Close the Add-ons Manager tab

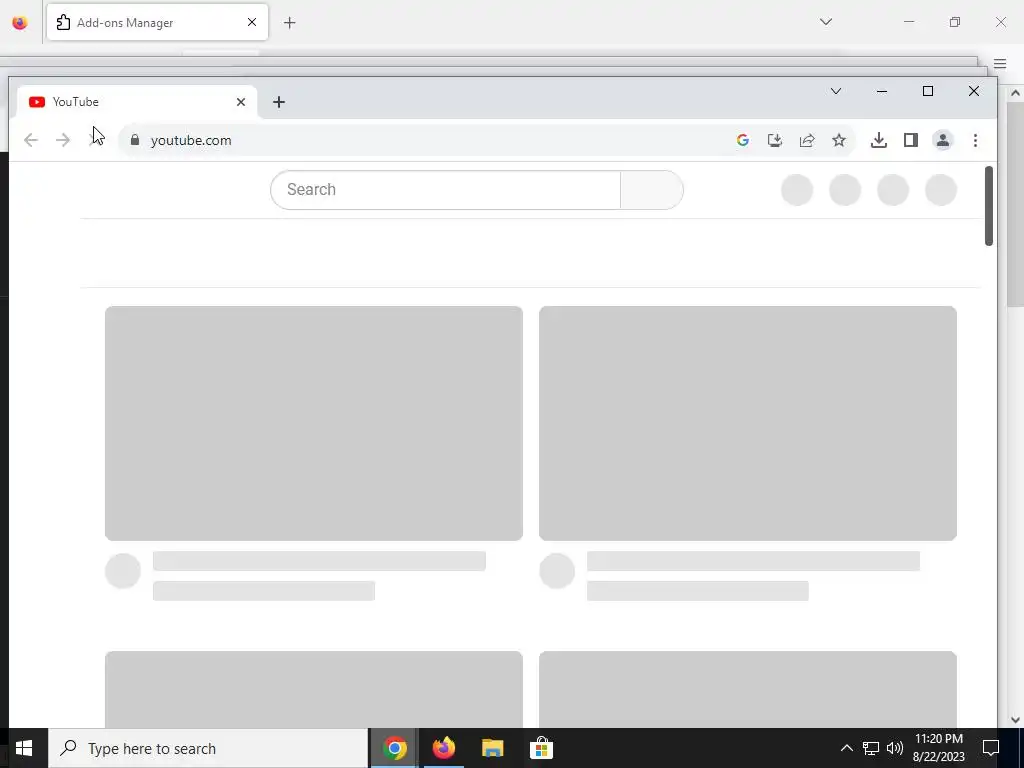click(x=252, y=22)
